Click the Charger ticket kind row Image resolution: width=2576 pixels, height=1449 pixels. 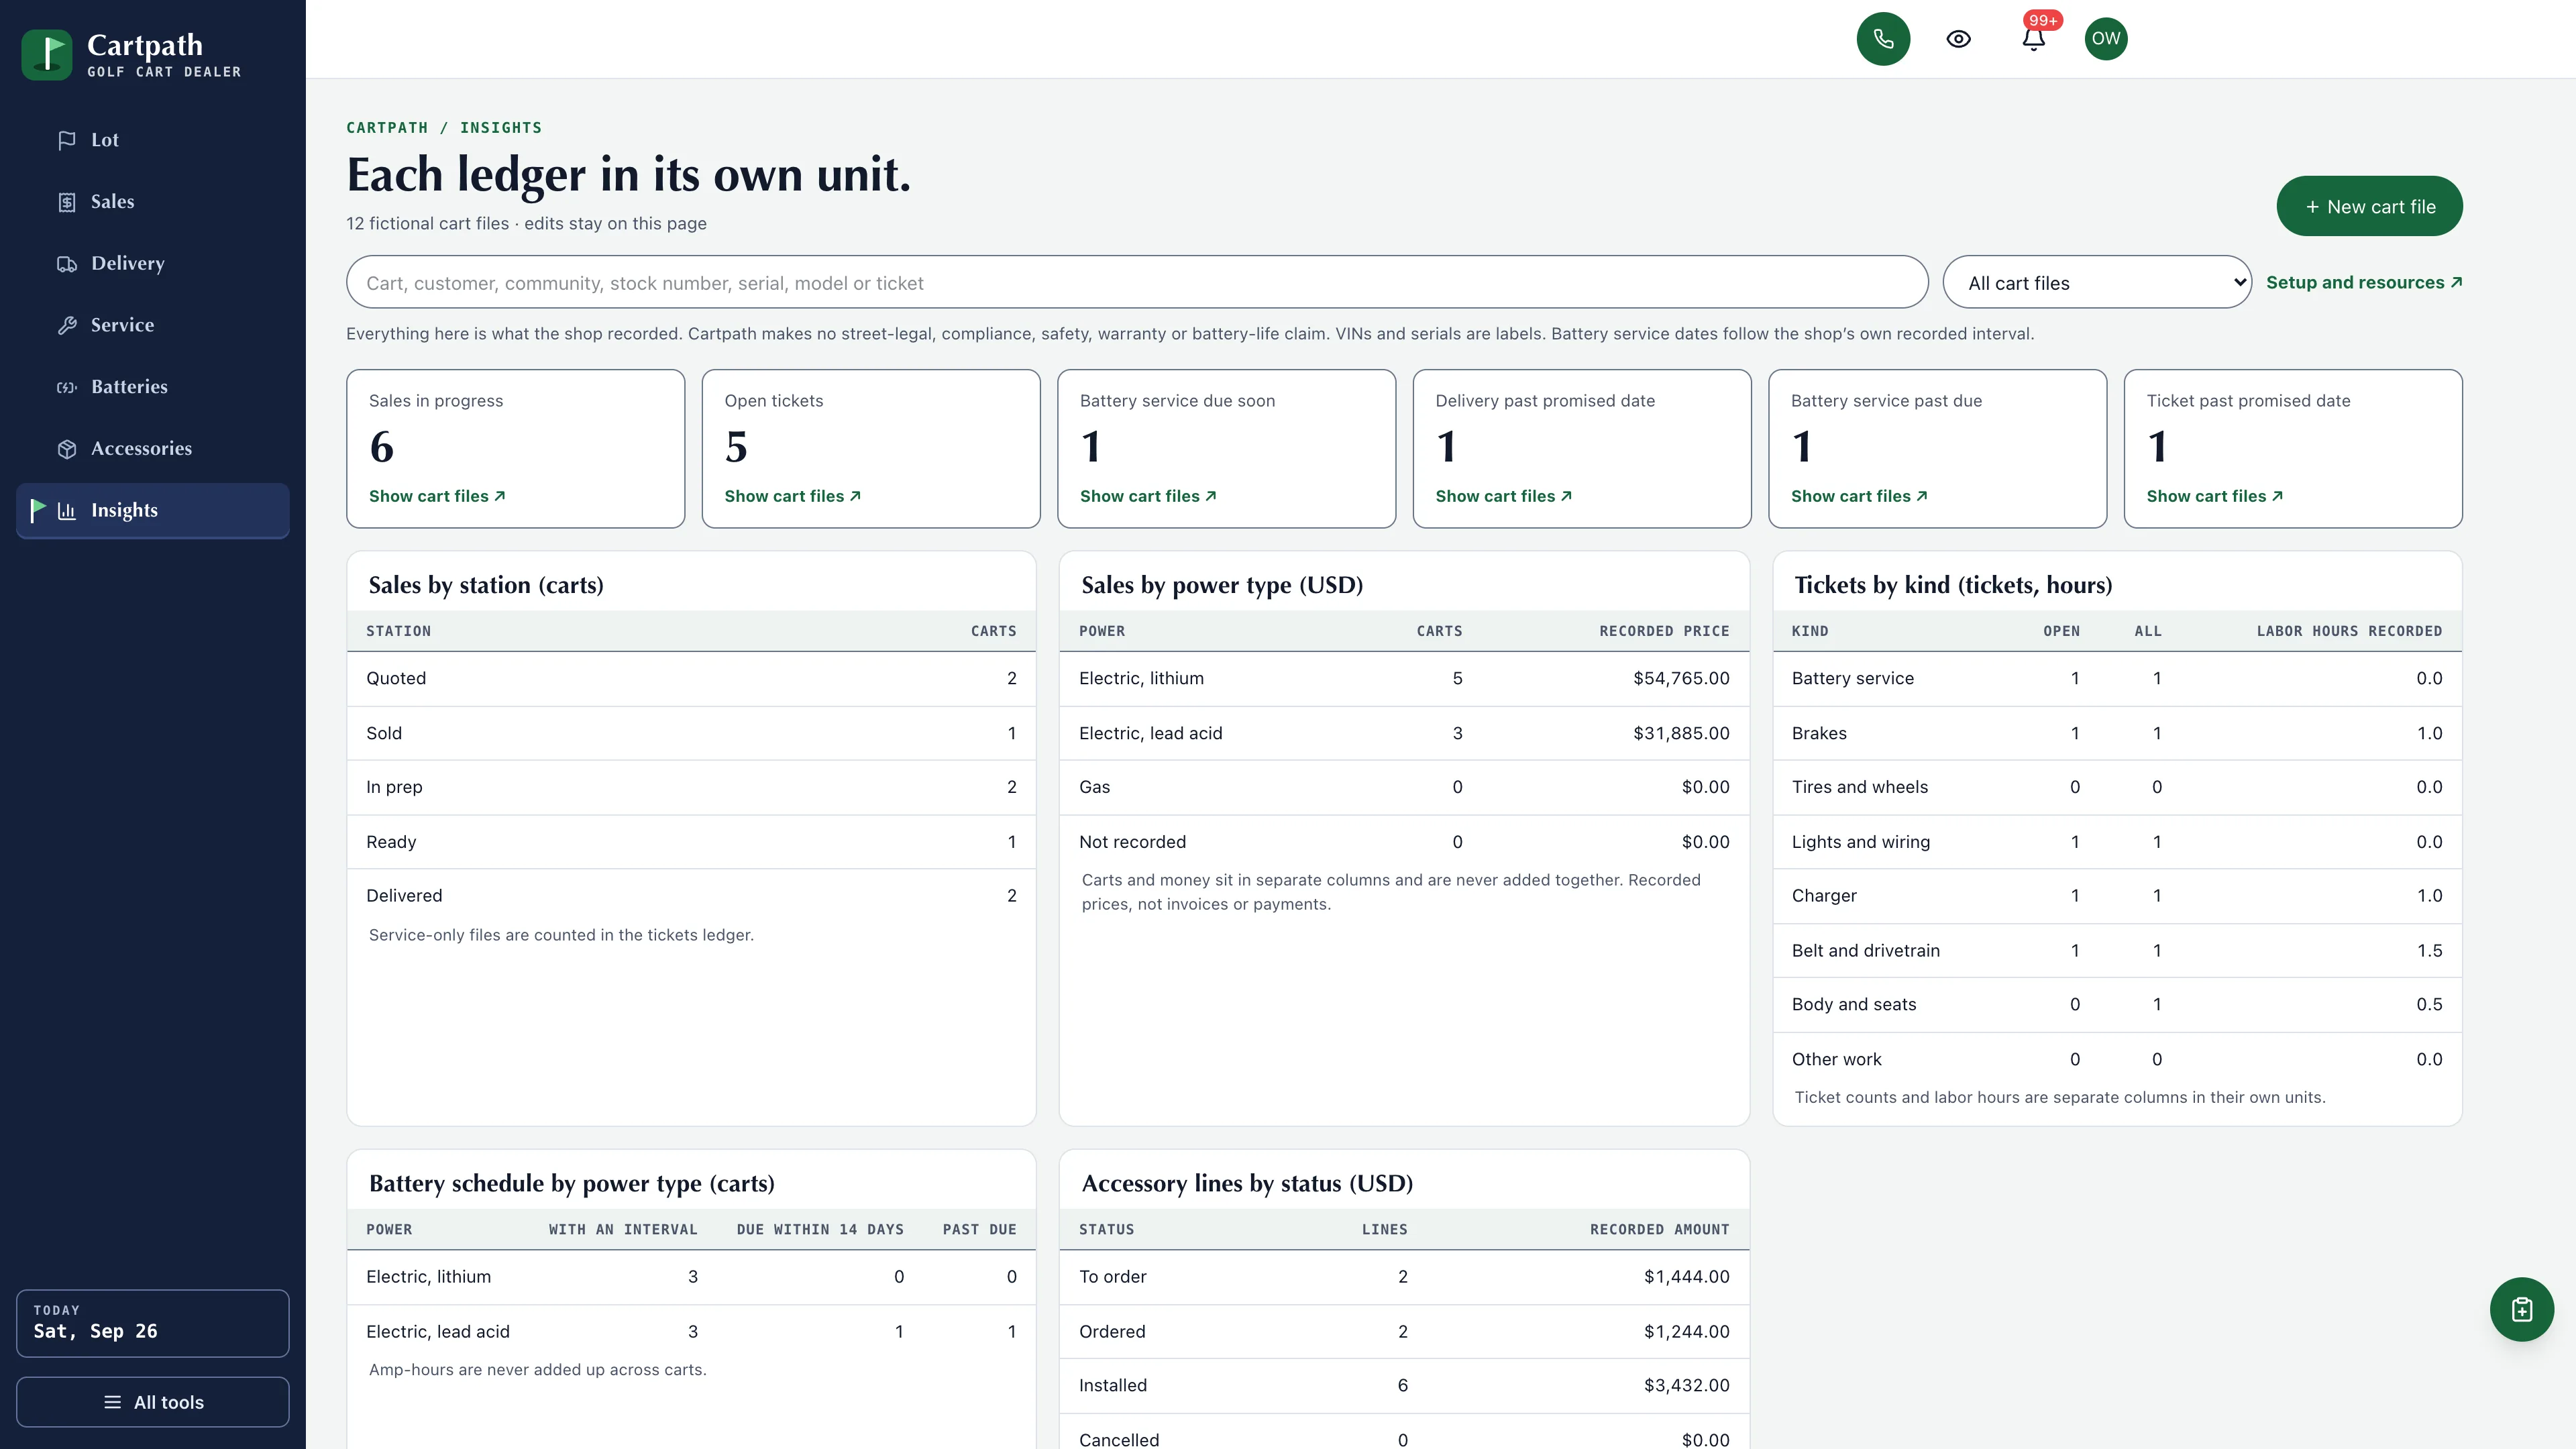[x=2117, y=896]
